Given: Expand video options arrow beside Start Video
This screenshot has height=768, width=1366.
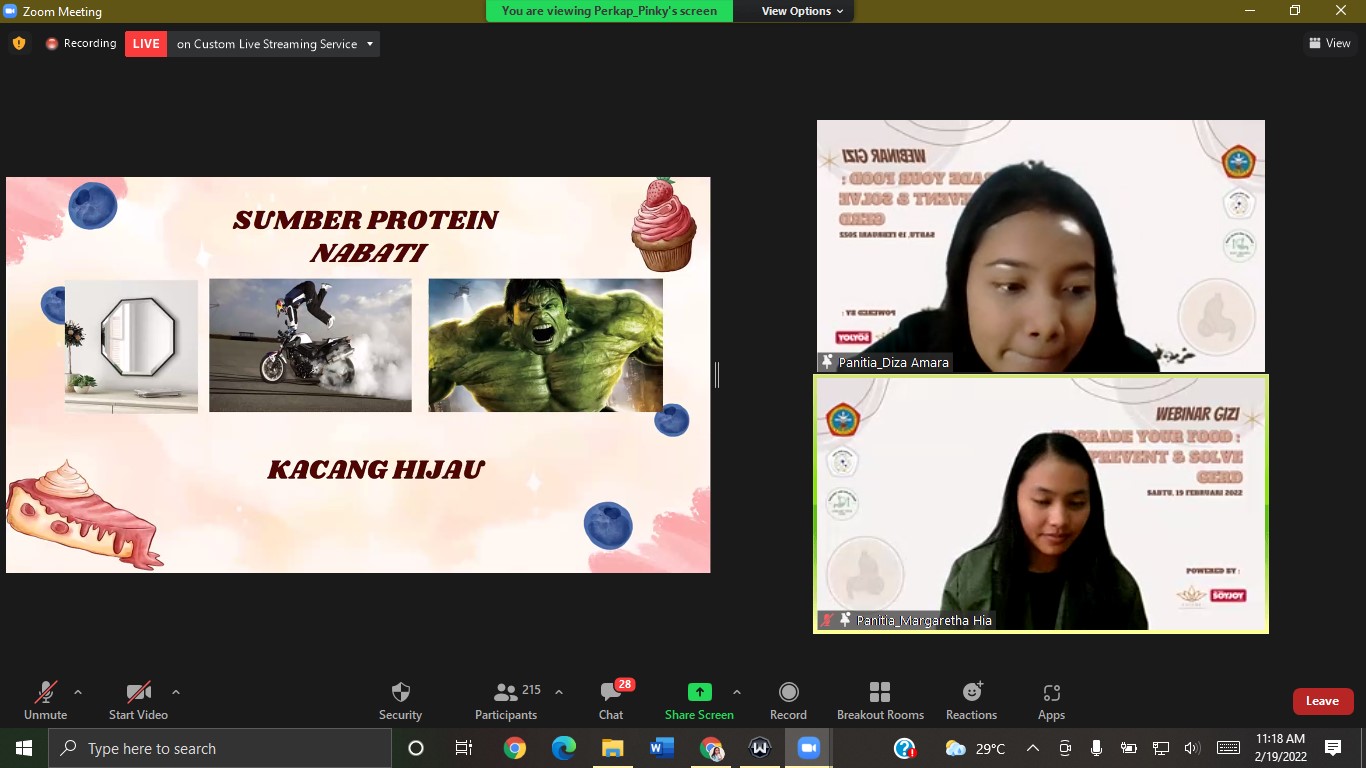Looking at the screenshot, I should pos(176,692).
